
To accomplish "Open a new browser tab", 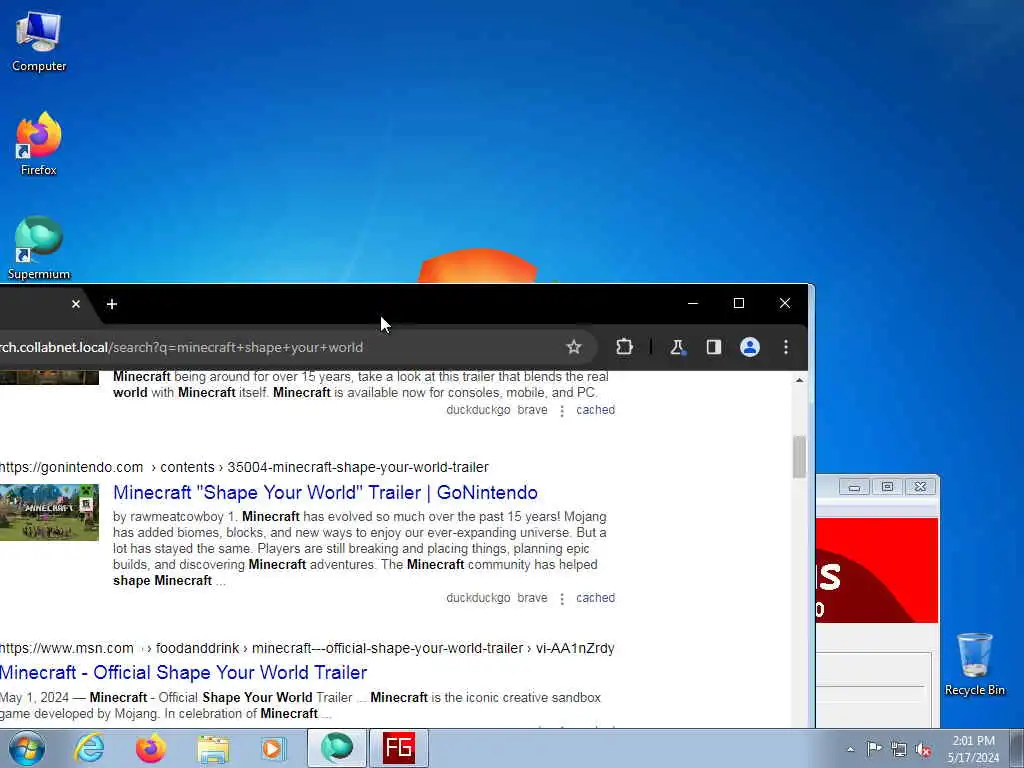I will (x=112, y=304).
